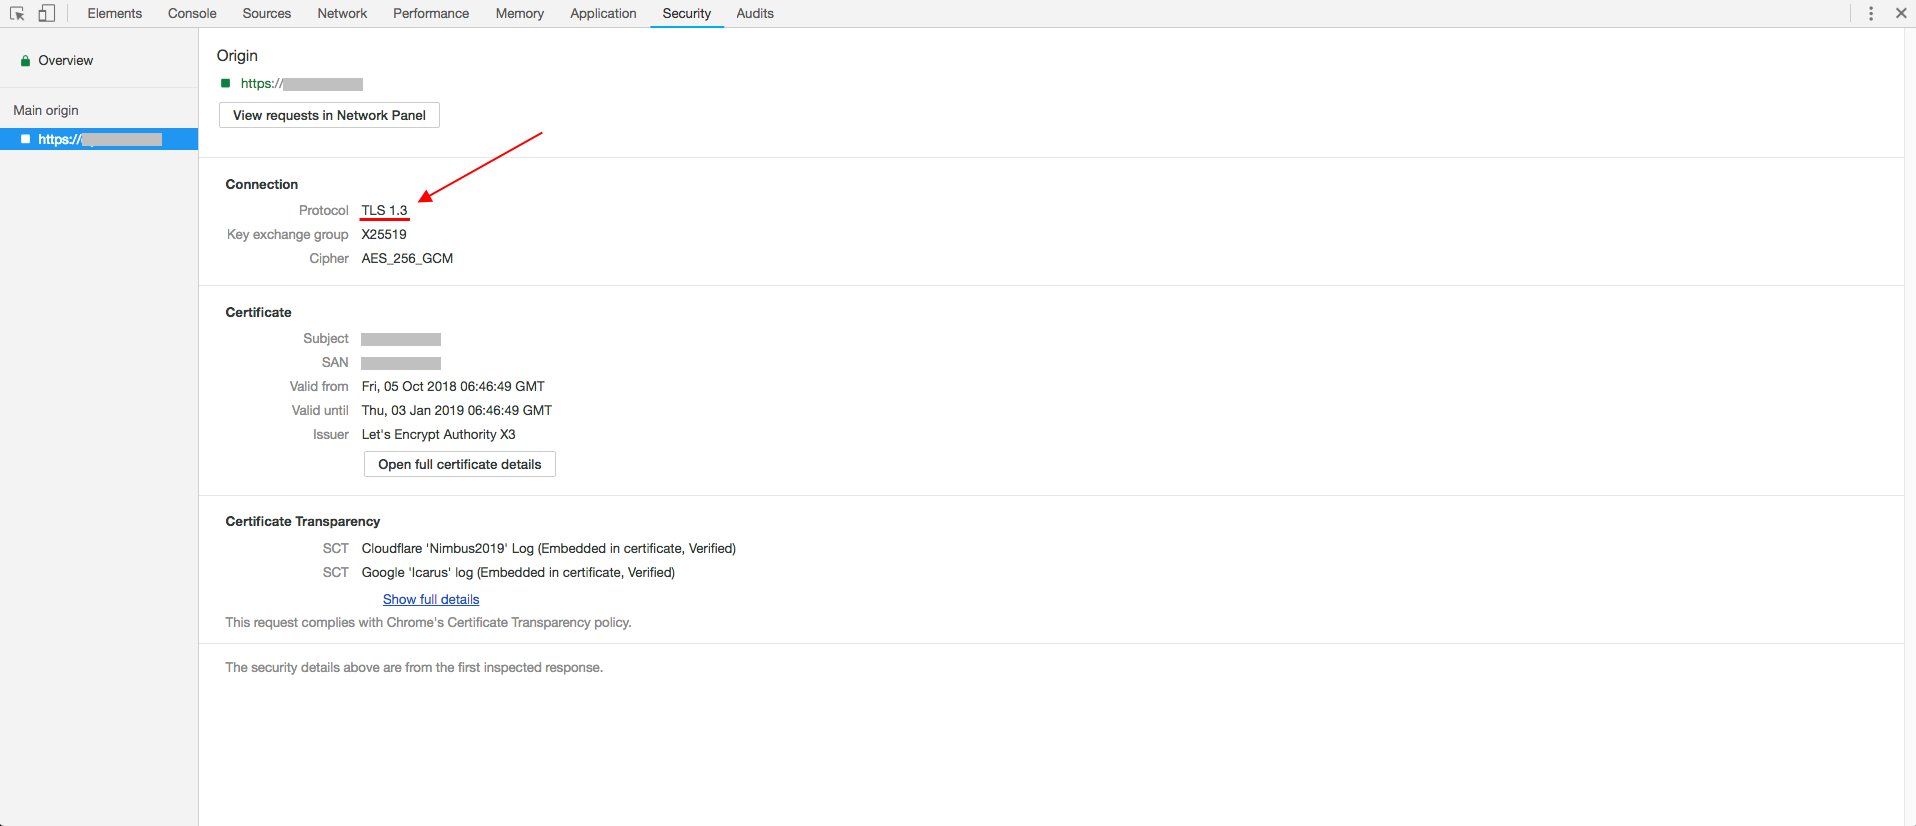Screen dimensions: 1916x826
Task: Click the first inspected response note
Action: (x=414, y=667)
